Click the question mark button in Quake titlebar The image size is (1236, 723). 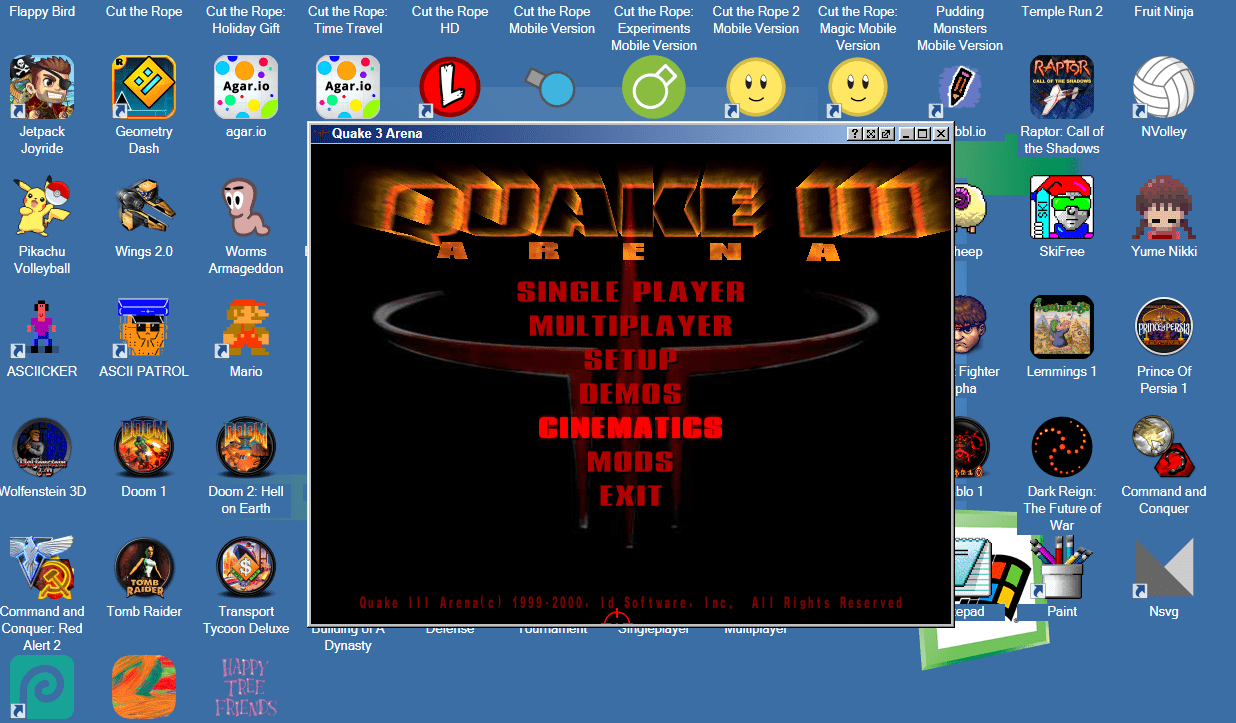pos(854,133)
